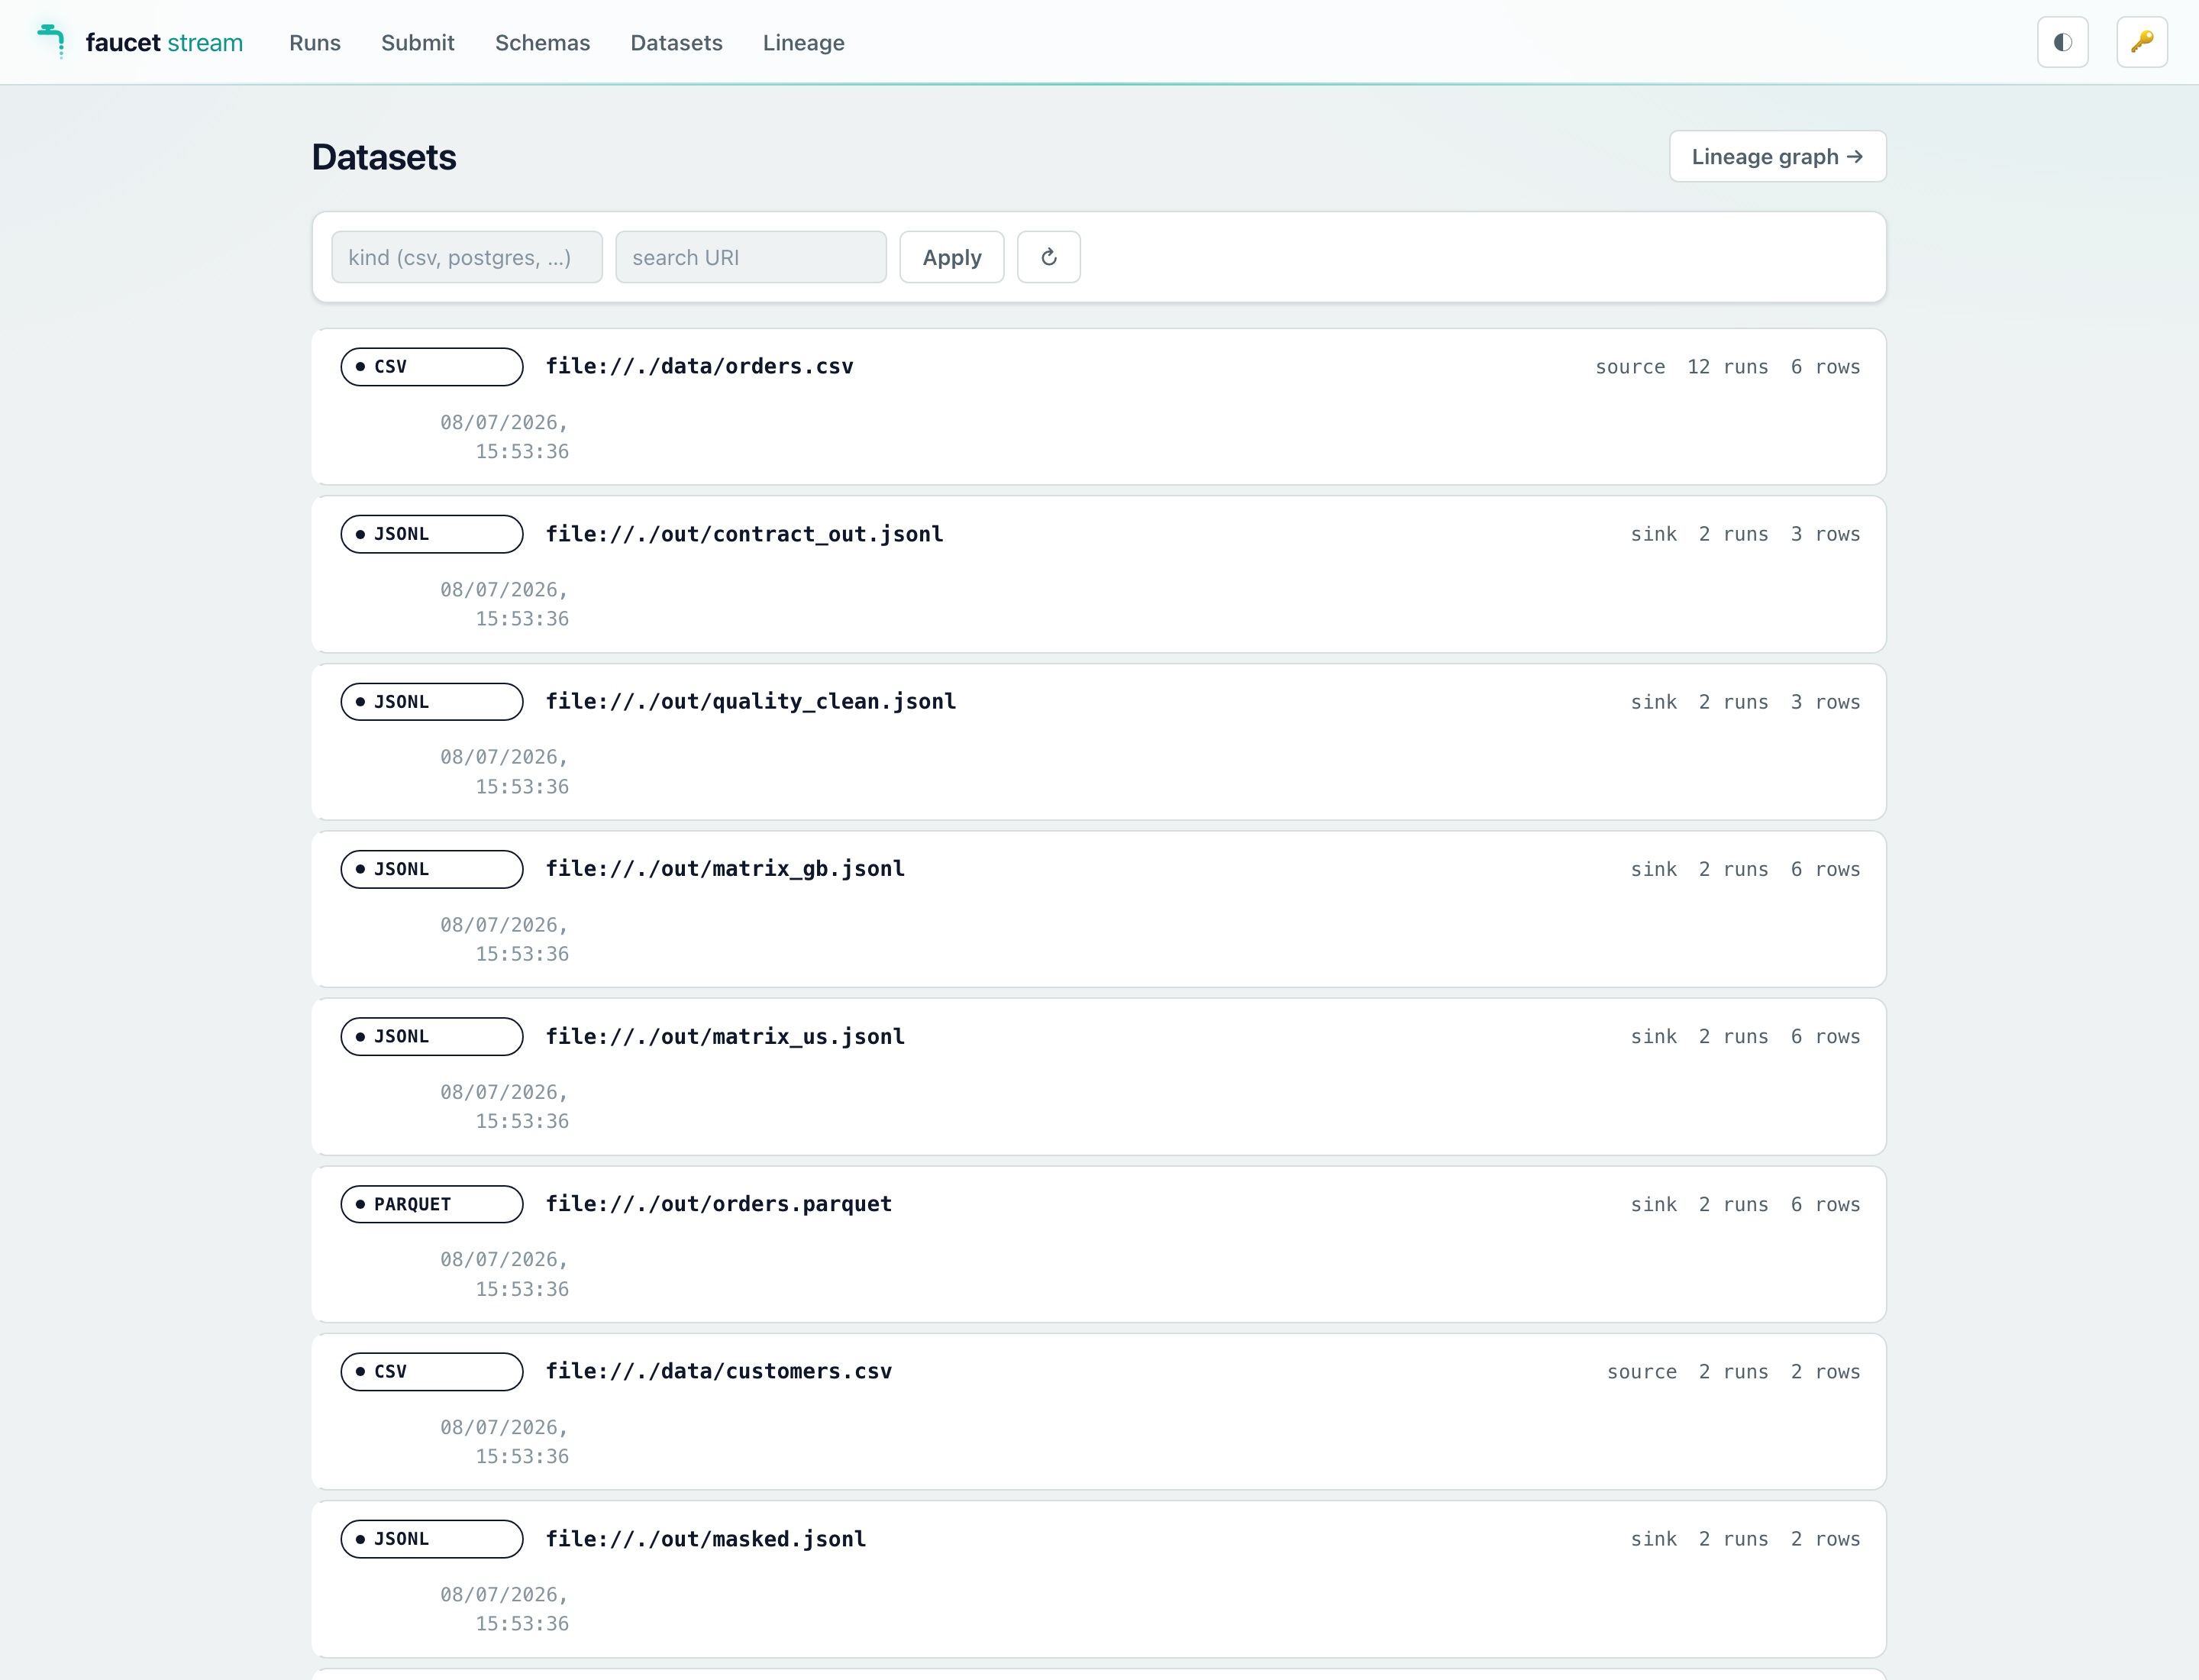Open the Runs nav item
Screen dimensions: 2199x1680
[x=315, y=43]
